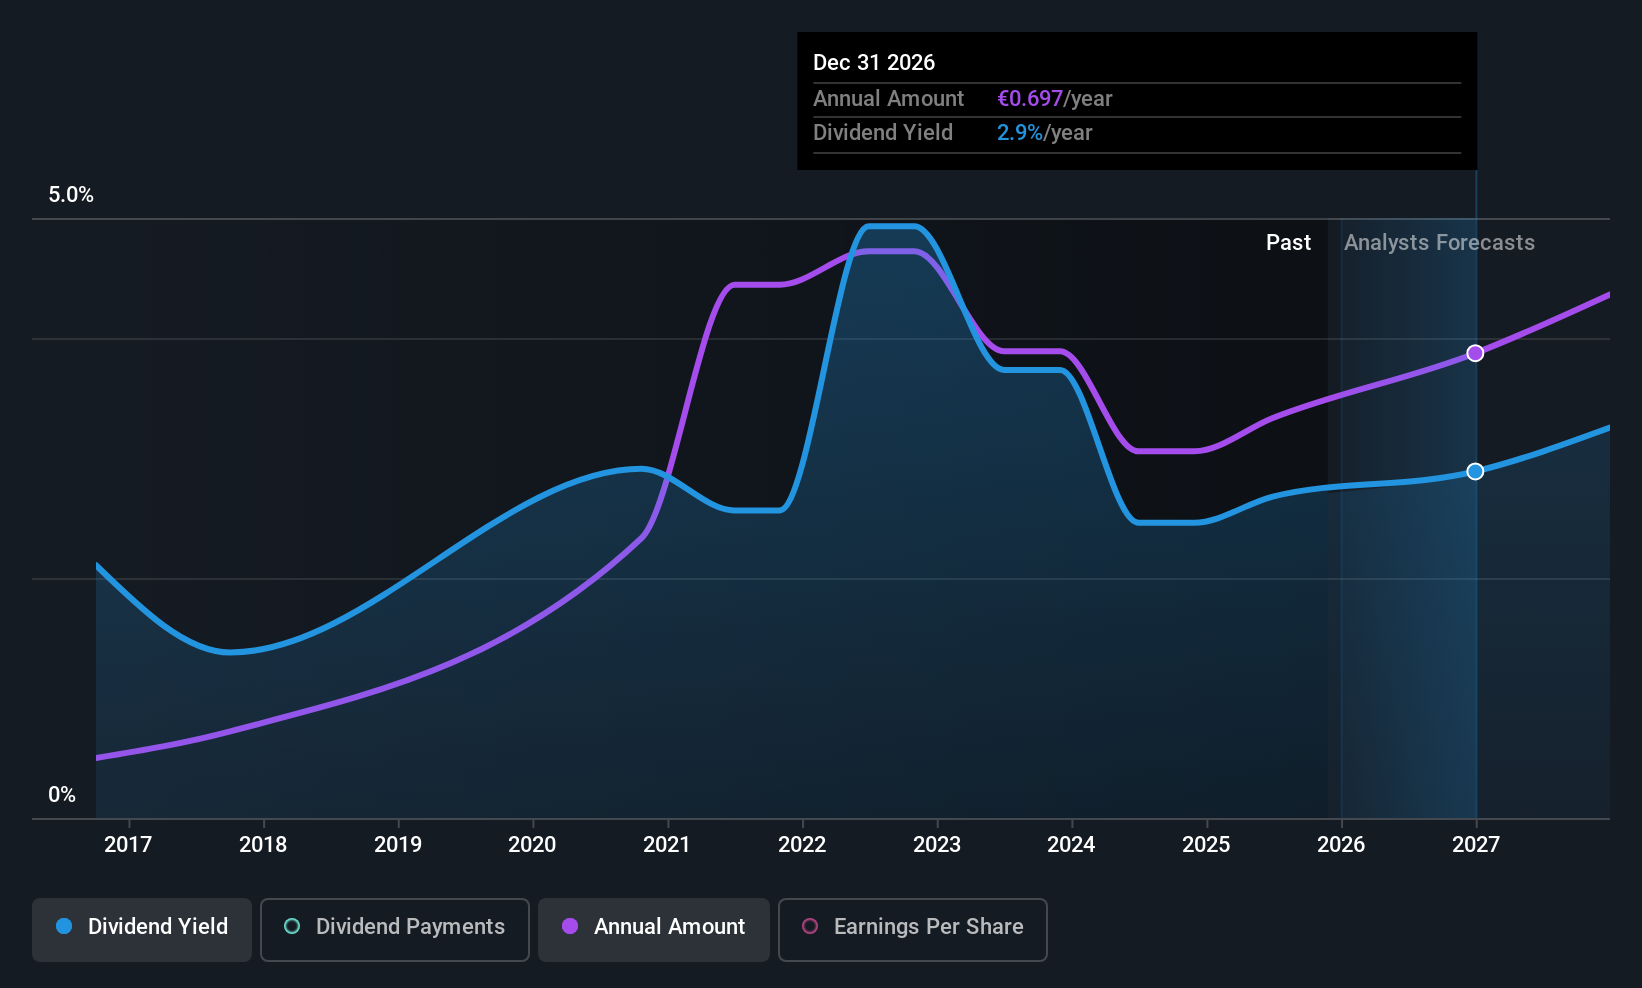This screenshot has height=988, width=1642.
Task: Click the 2017 x-axis year label
Action: (128, 845)
